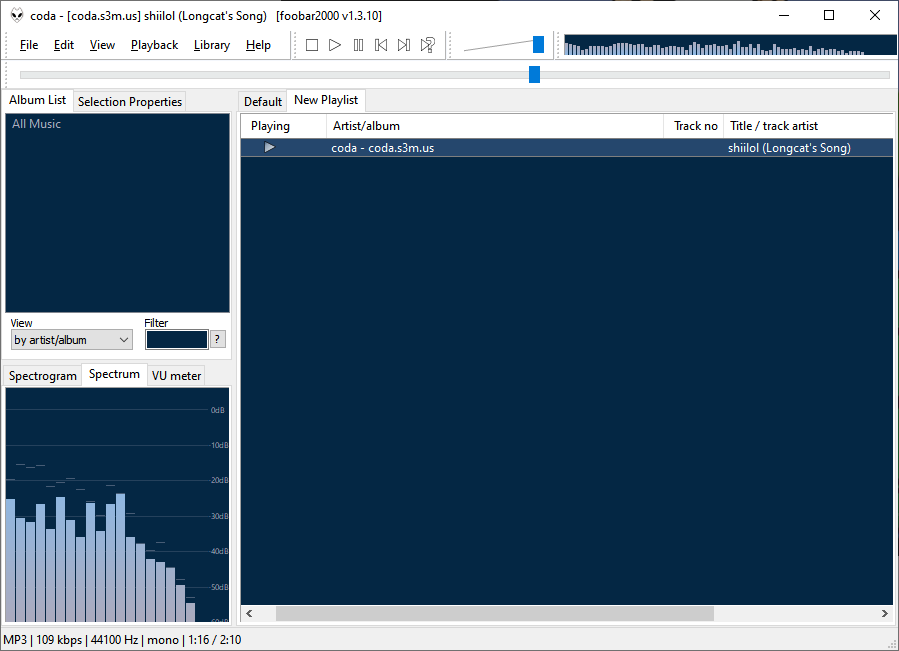Click the filter help question mark button
The image size is (899, 651).
pyautogui.click(x=217, y=340)
